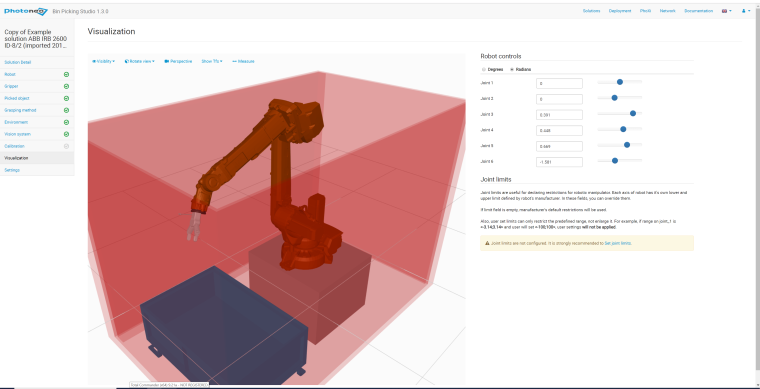Screen dimensions: 760x389
Task: Open the language flag dropdown
Action: (x=727, y=11)
